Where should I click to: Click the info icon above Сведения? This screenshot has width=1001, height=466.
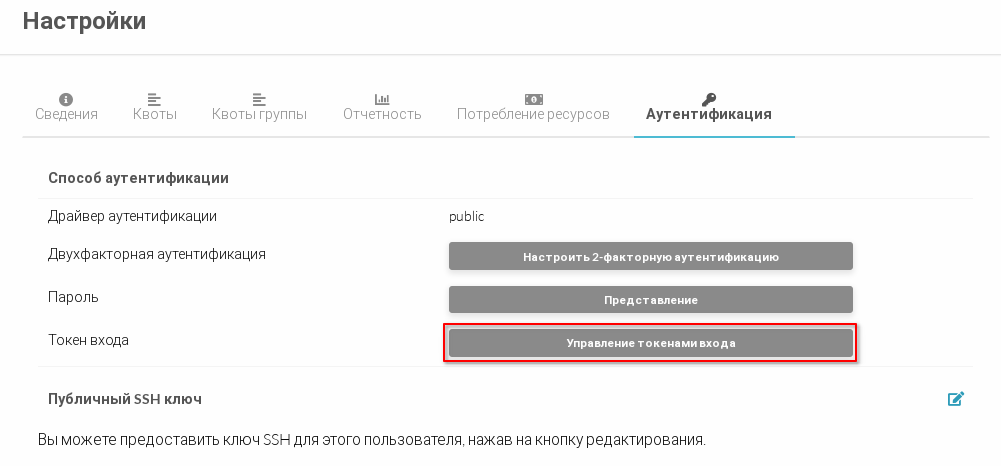tap(66, 99)
